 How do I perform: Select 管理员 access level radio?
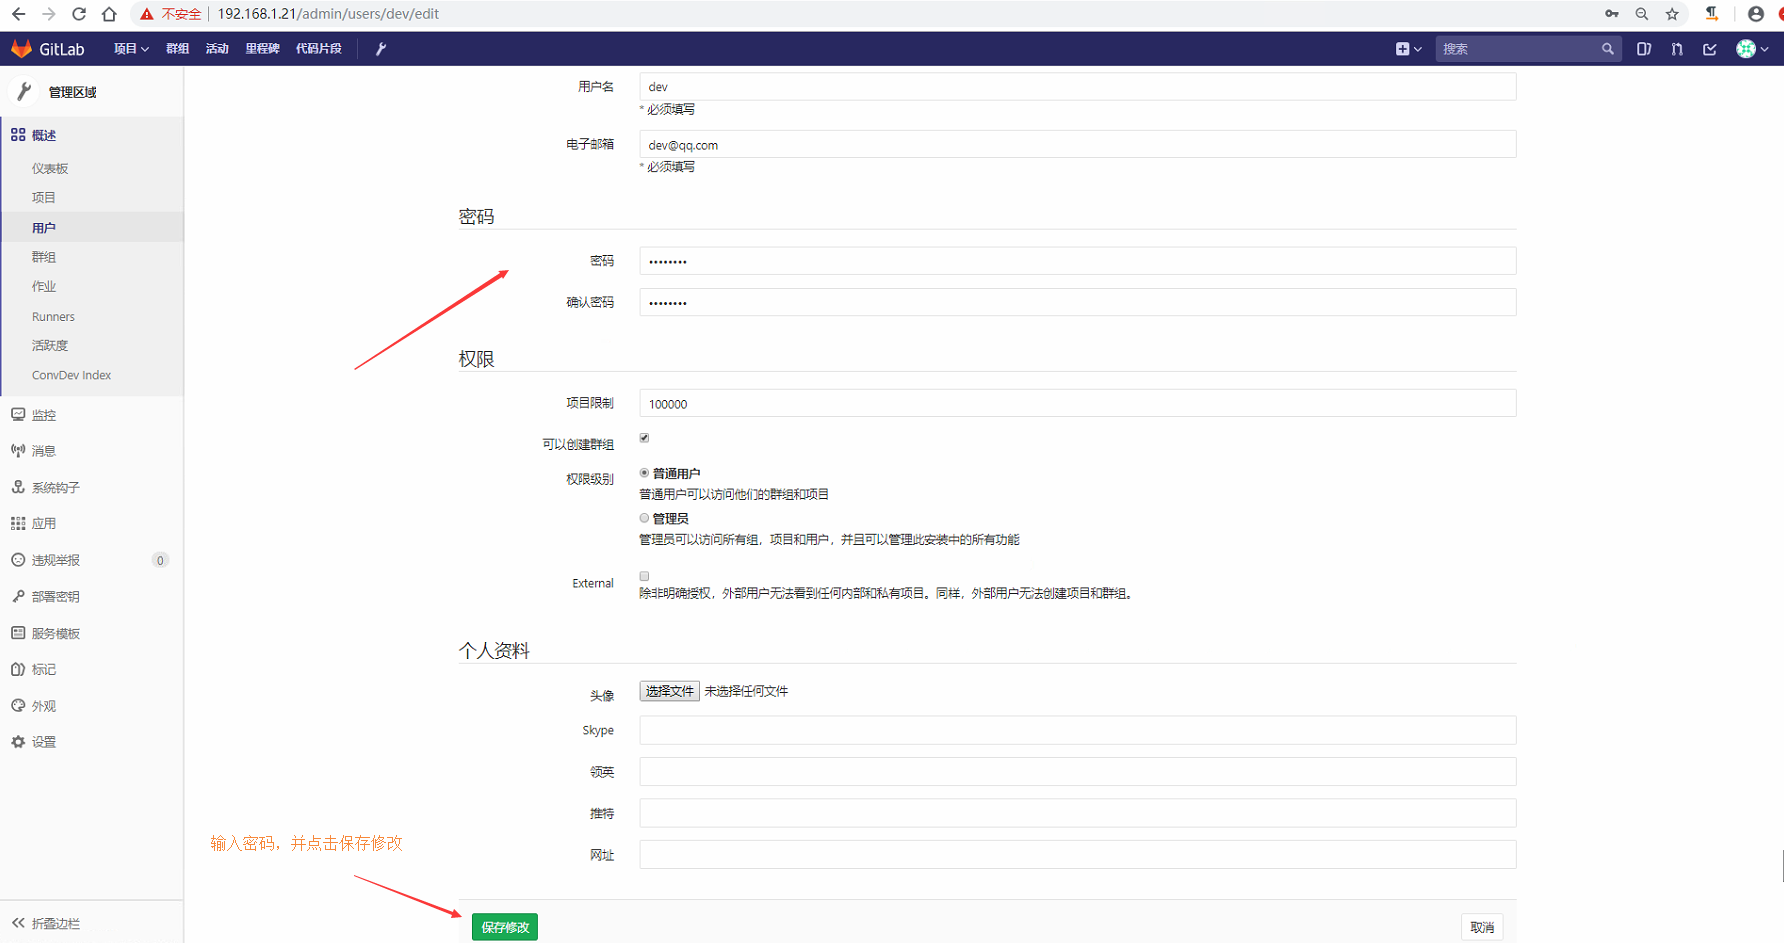point(644,518)
